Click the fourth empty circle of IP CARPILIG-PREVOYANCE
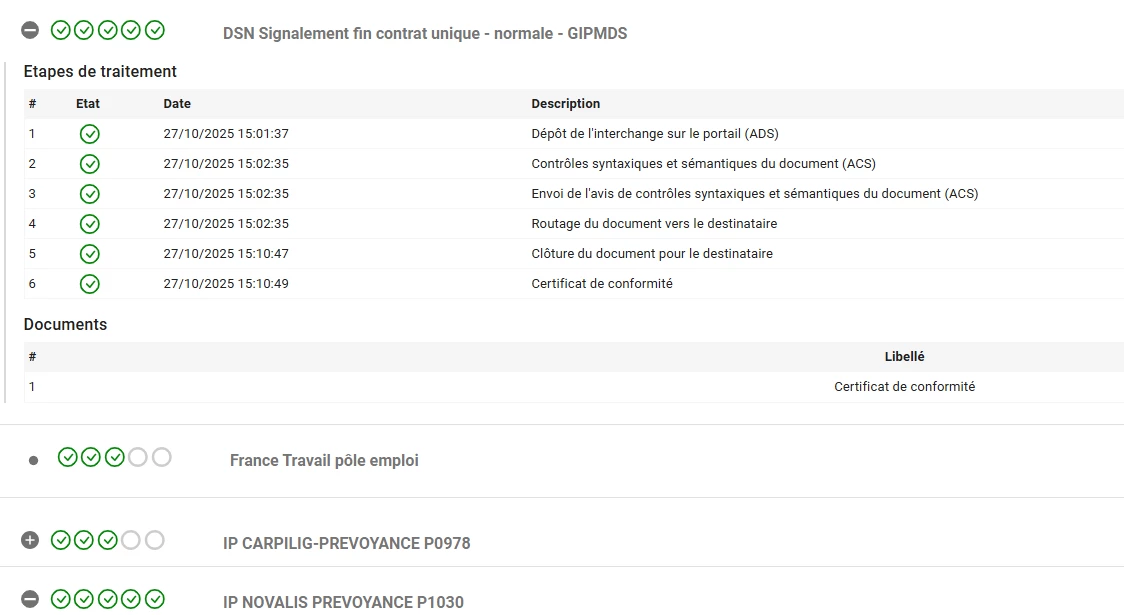1124x615 pixels. point(131,540)
